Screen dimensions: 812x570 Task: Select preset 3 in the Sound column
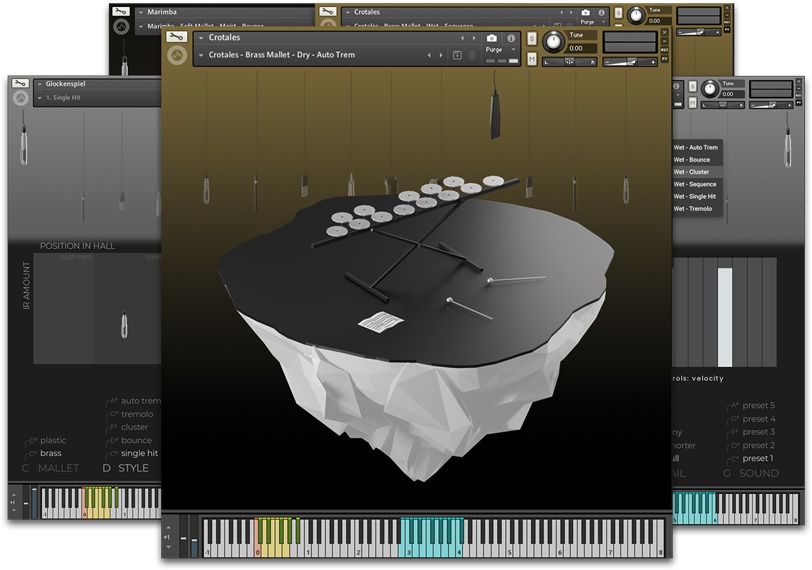758,432
